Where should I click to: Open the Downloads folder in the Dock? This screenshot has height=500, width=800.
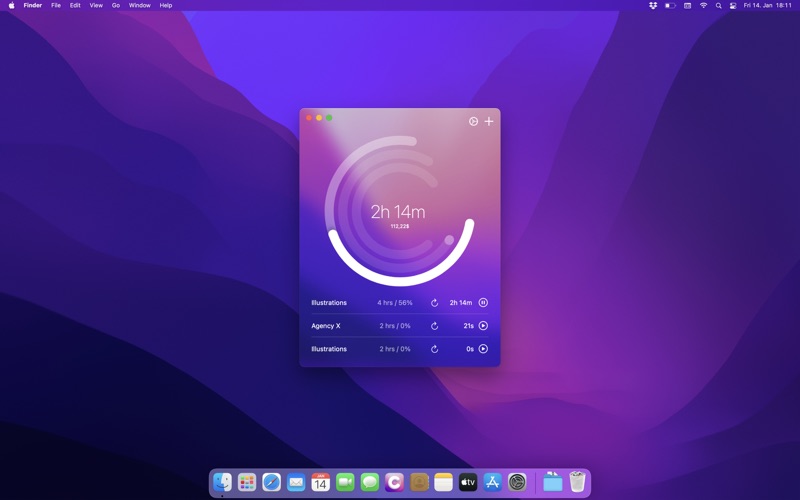[x=553, y=482]
